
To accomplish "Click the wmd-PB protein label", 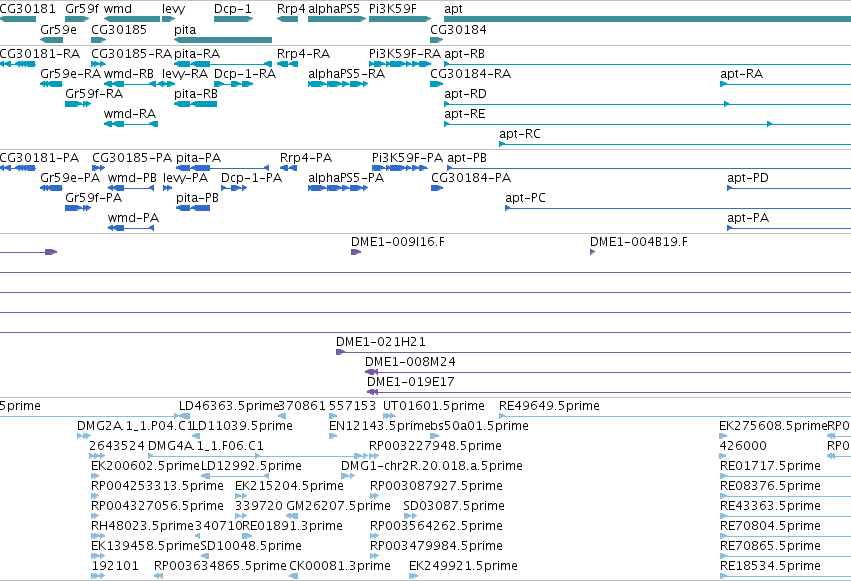I will pyautogui.click(x=132, y=178).
